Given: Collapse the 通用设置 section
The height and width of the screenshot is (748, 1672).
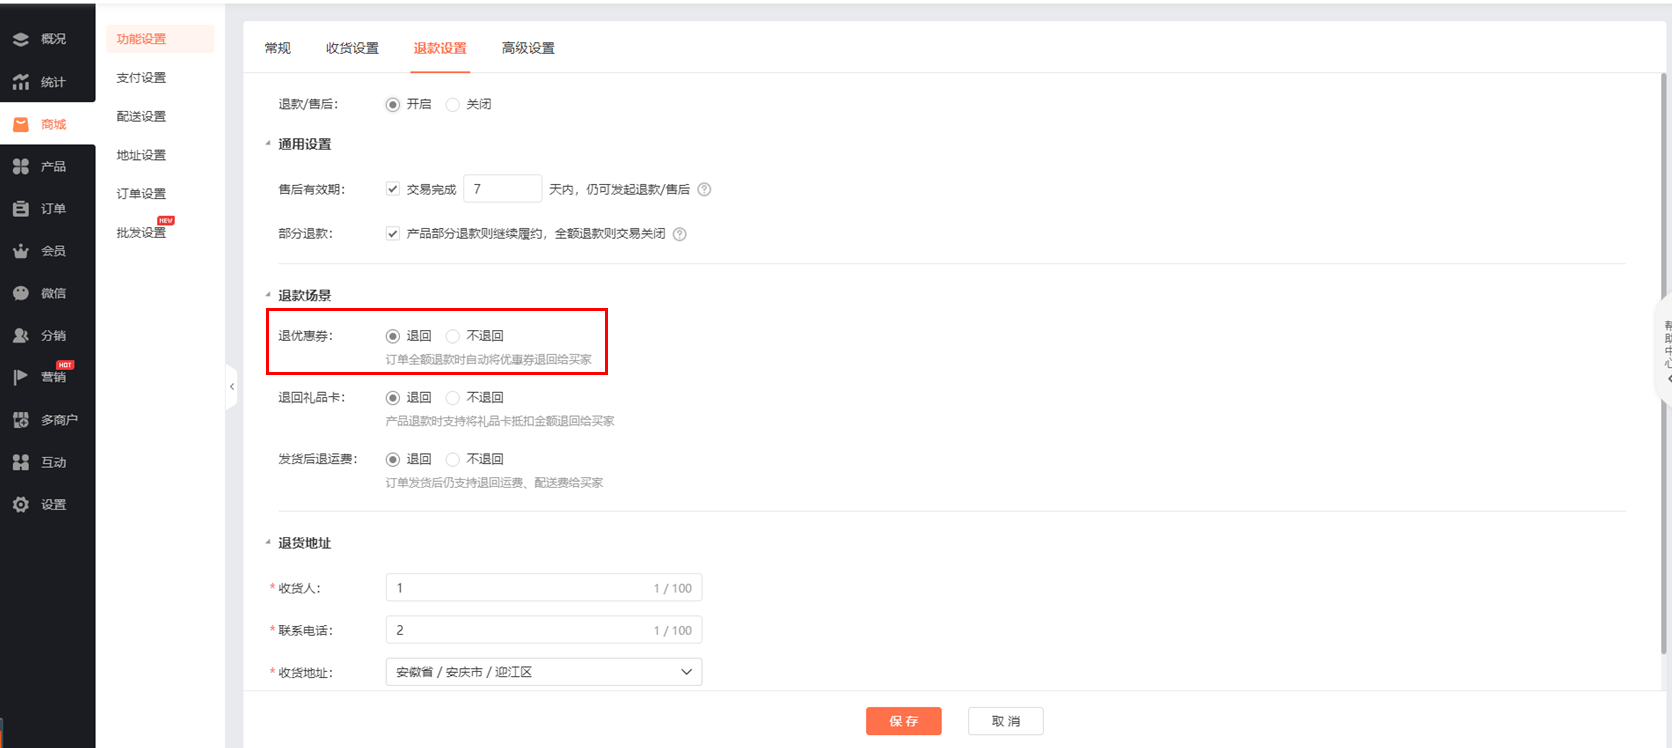Looking at the screenshot, I should click(268, 144).
